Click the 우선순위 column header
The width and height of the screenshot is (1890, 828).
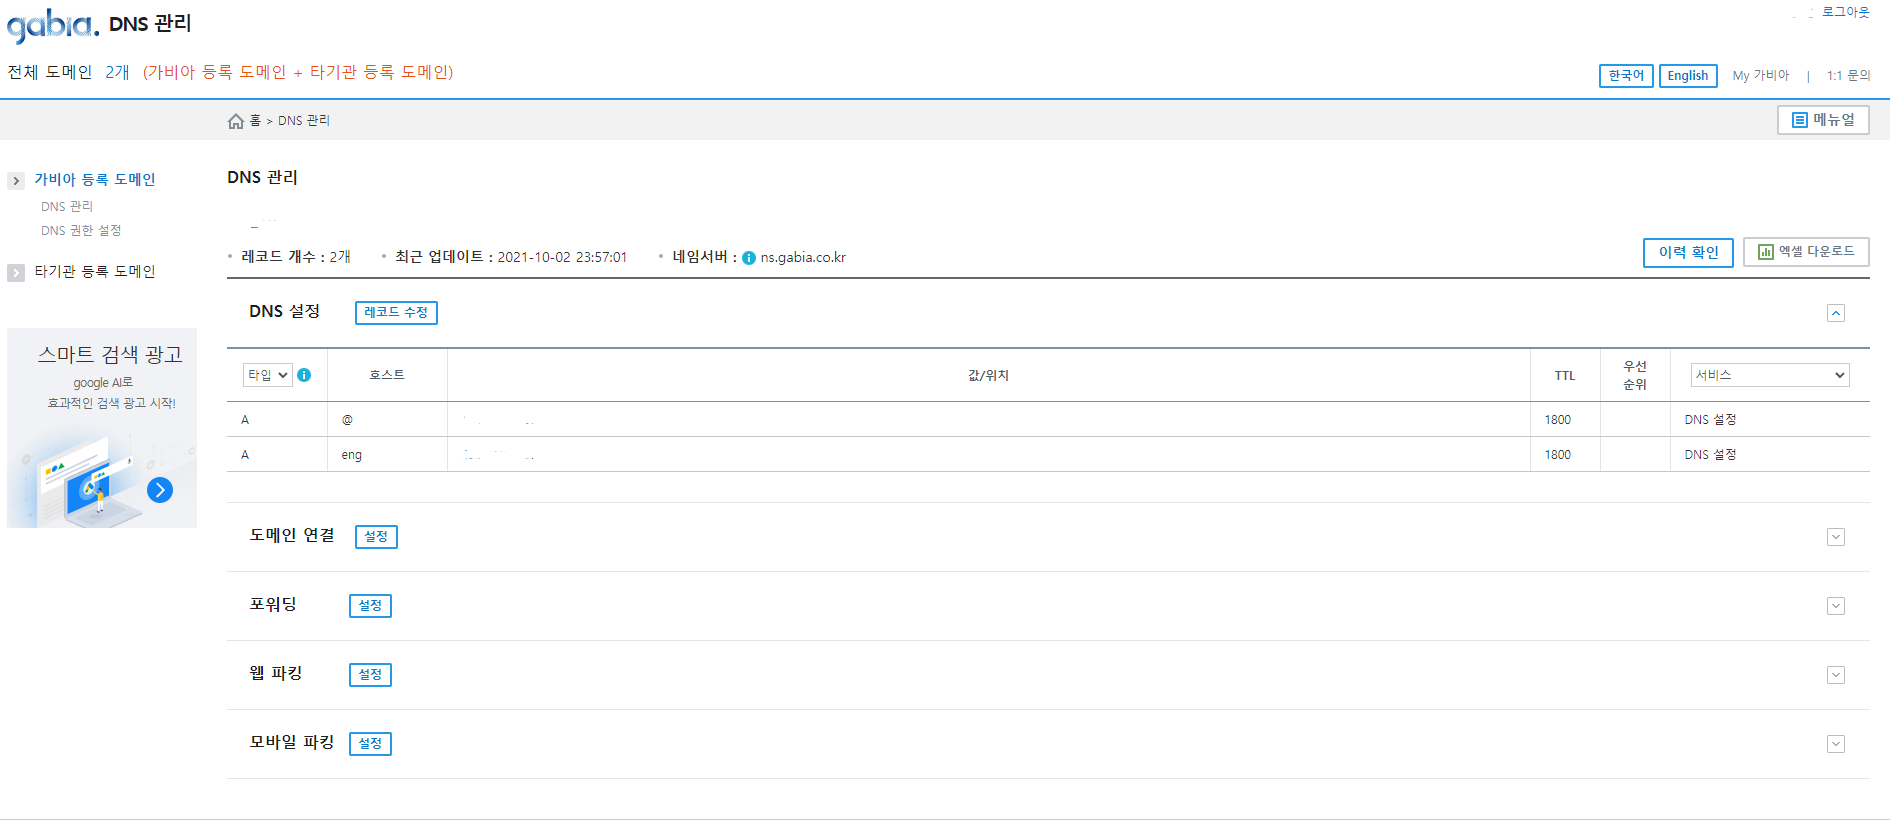[1635, 375]
